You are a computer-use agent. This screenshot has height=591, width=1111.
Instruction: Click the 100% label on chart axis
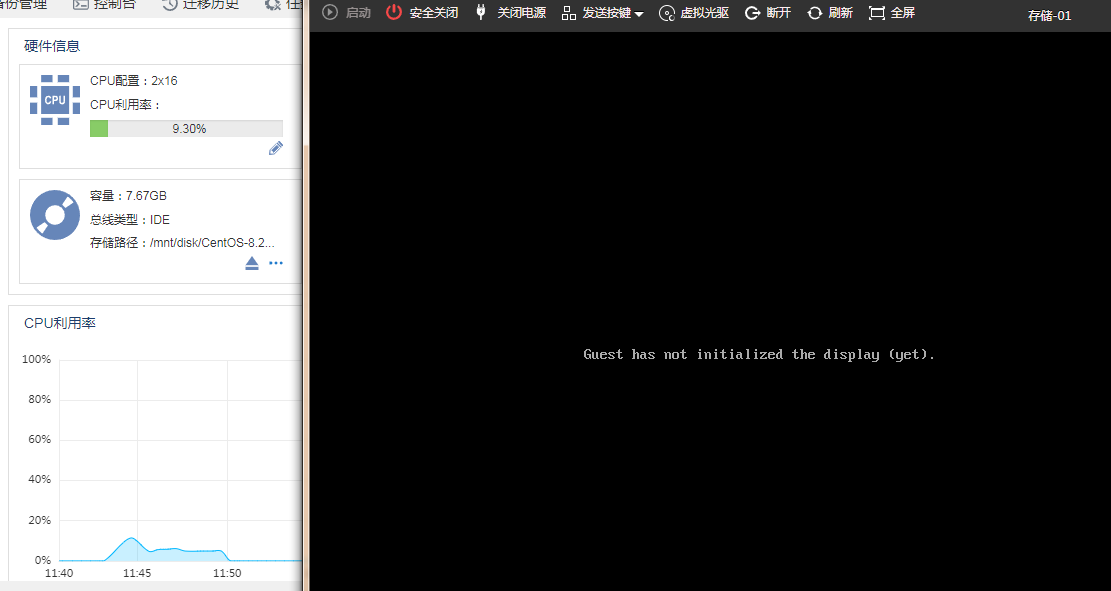[x=36, y=359]
